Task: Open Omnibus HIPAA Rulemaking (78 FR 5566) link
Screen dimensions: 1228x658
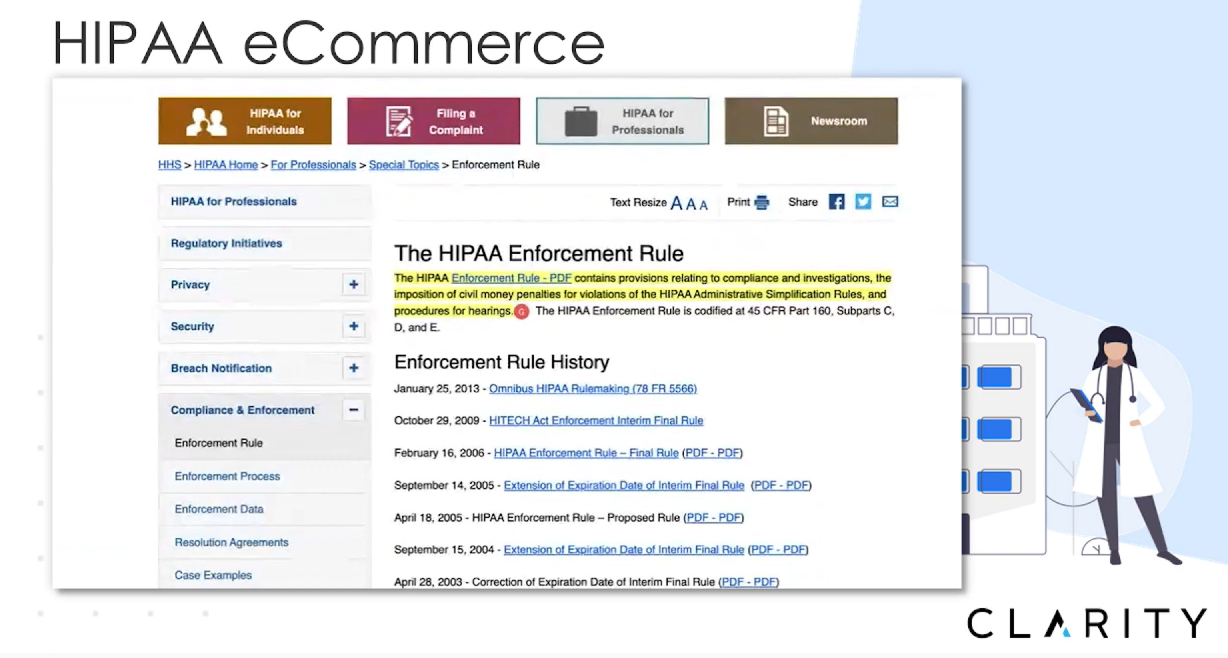Action: coord(593,388)
